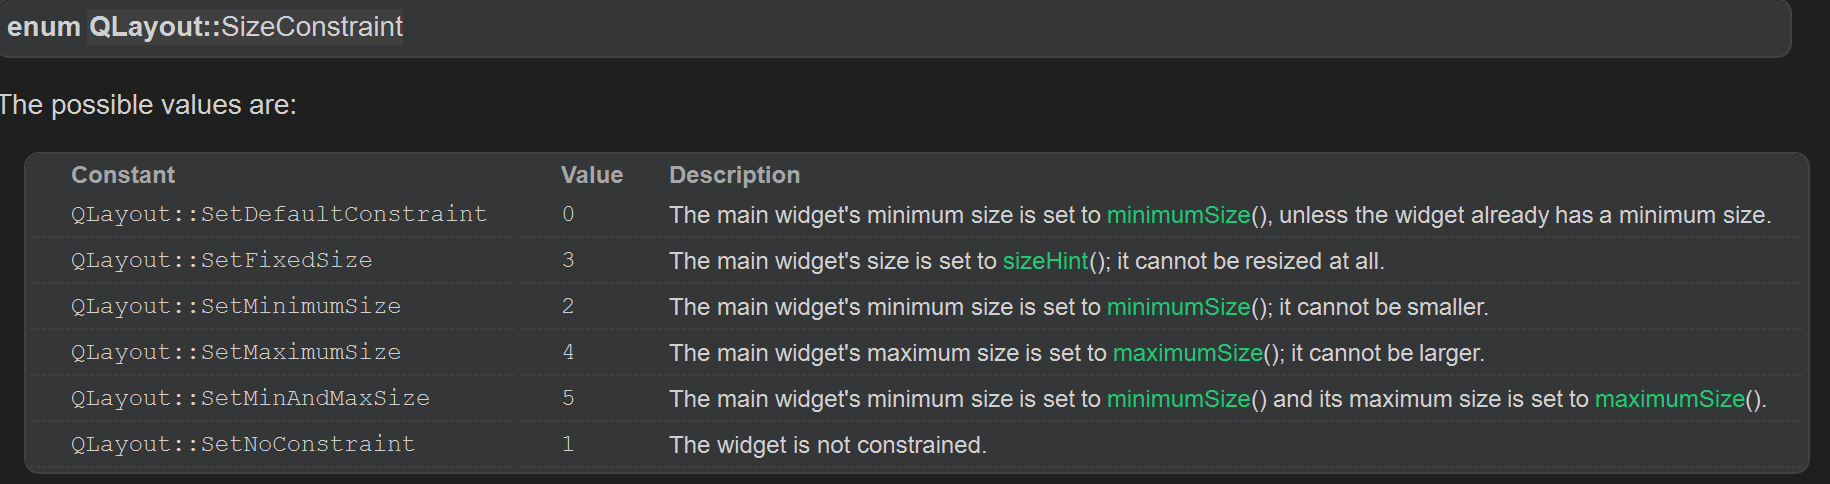The image size is (1830, 484).
Task: Click the QLayout::SetMaximumSize constant name
Action: click(x=236, y=352)
